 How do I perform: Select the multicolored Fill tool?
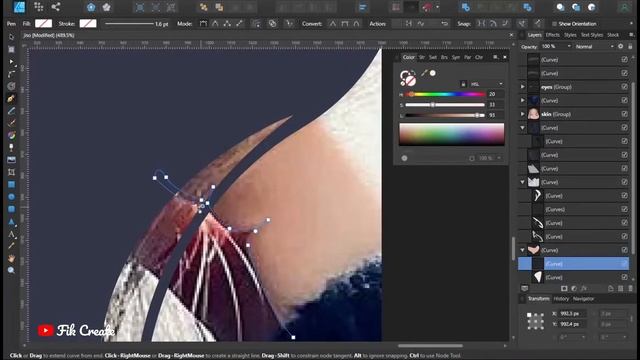11,135
